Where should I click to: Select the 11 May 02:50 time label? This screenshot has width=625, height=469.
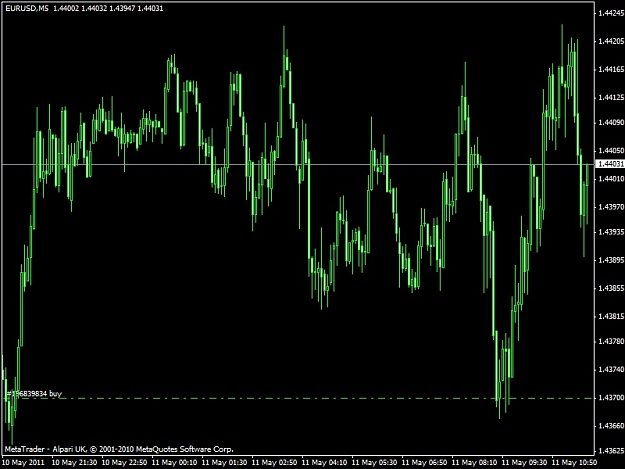274,462
